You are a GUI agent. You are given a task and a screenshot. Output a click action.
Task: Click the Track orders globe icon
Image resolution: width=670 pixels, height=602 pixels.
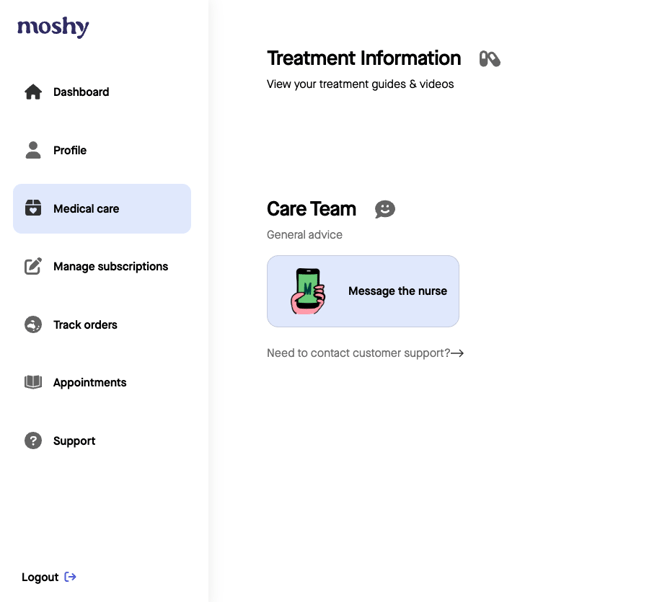click(33, 324)
